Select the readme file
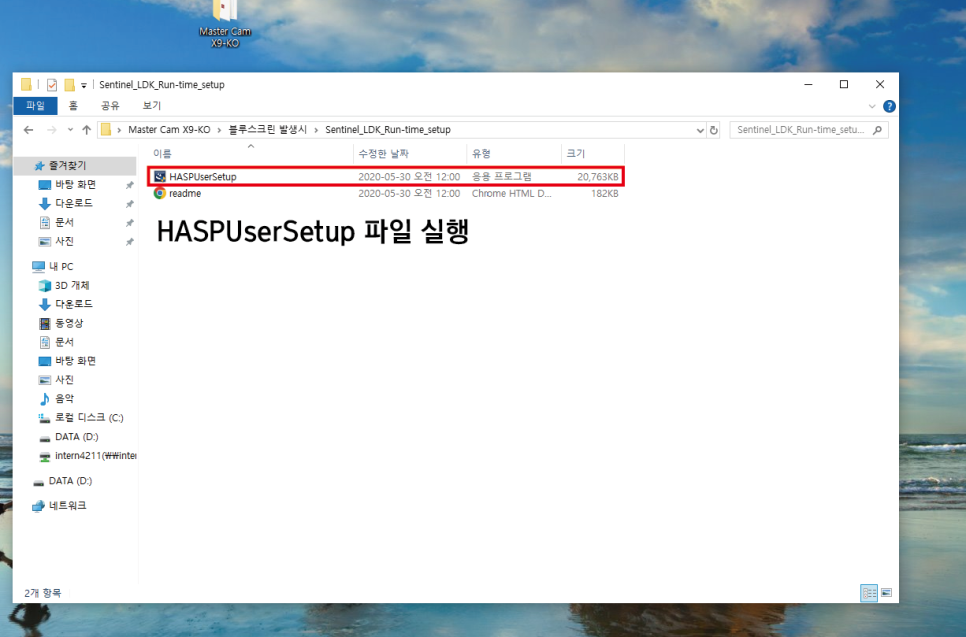This screenshot has width=966, height=637. [386, 193]
